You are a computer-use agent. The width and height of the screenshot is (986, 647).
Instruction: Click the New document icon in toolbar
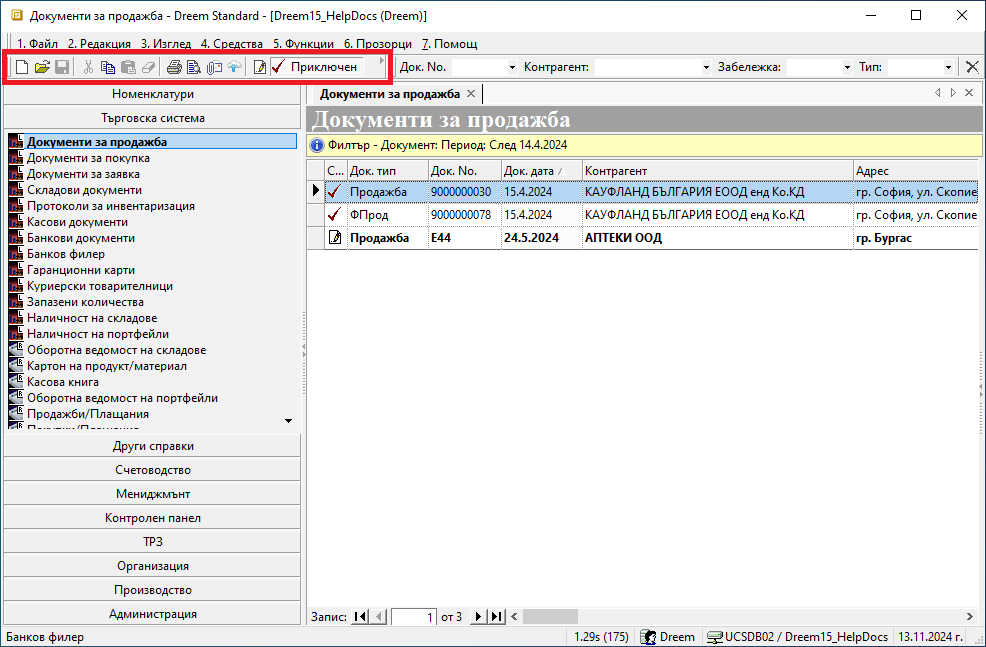tap(22, 67)
